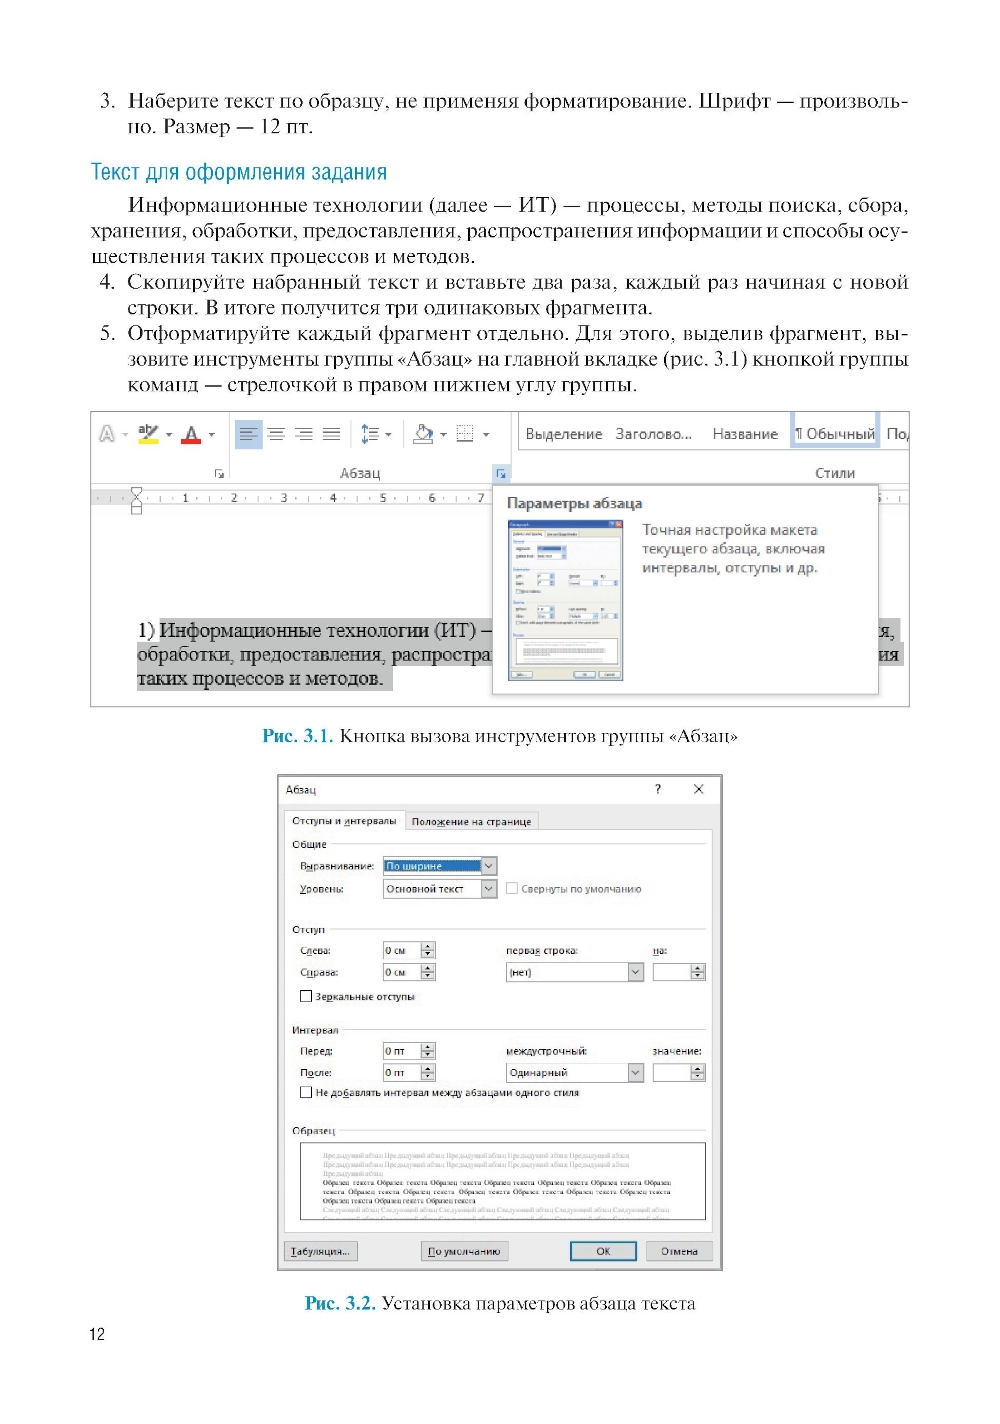Select the Отступы и интервалы tab
The height and width of the screenshot is (1424, 1000).
click(344, 821)
